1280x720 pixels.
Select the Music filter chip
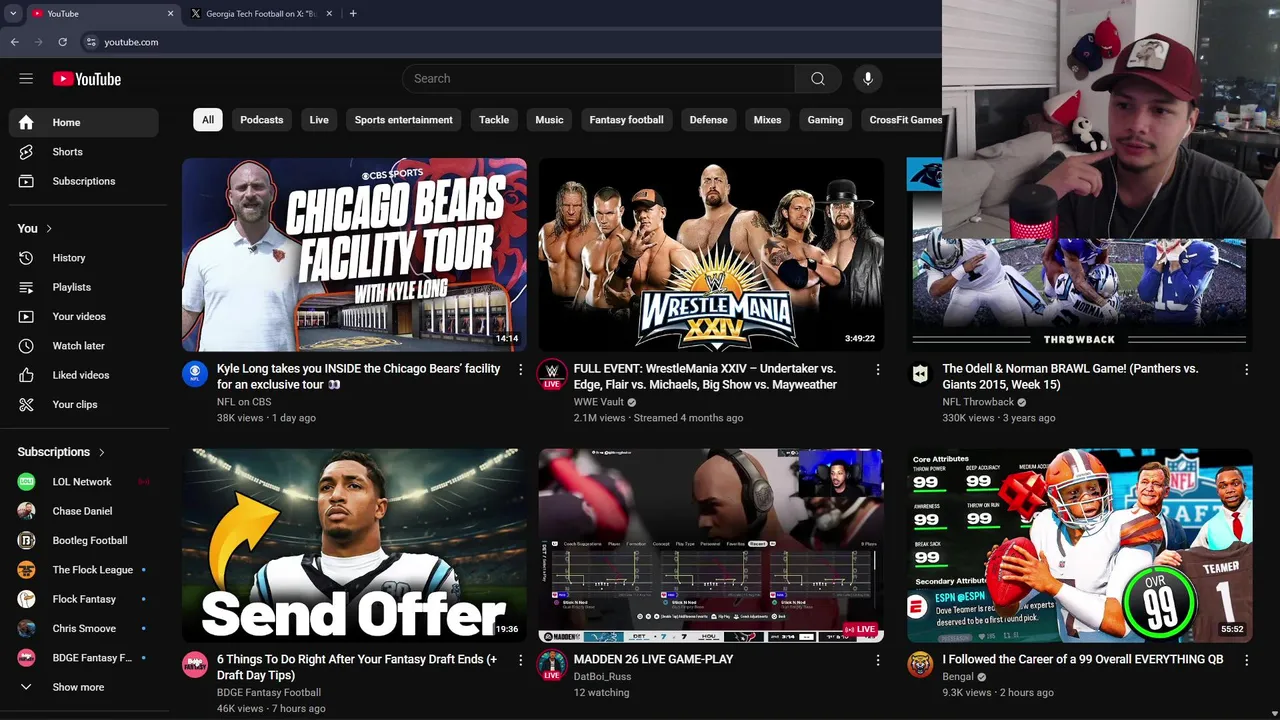click(549, 120)
